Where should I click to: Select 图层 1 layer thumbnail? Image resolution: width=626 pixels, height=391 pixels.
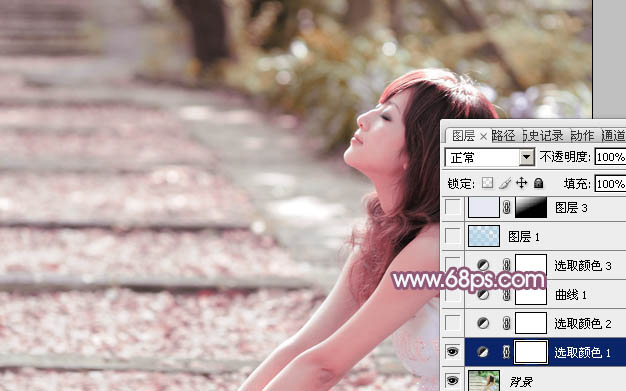[x=483, y=236]
